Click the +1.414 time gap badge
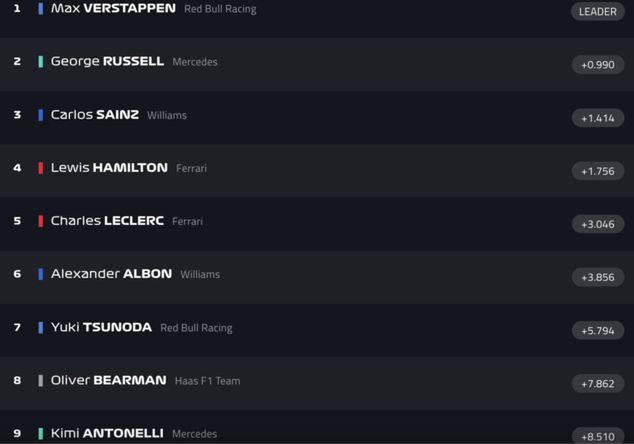 point(598,118)
